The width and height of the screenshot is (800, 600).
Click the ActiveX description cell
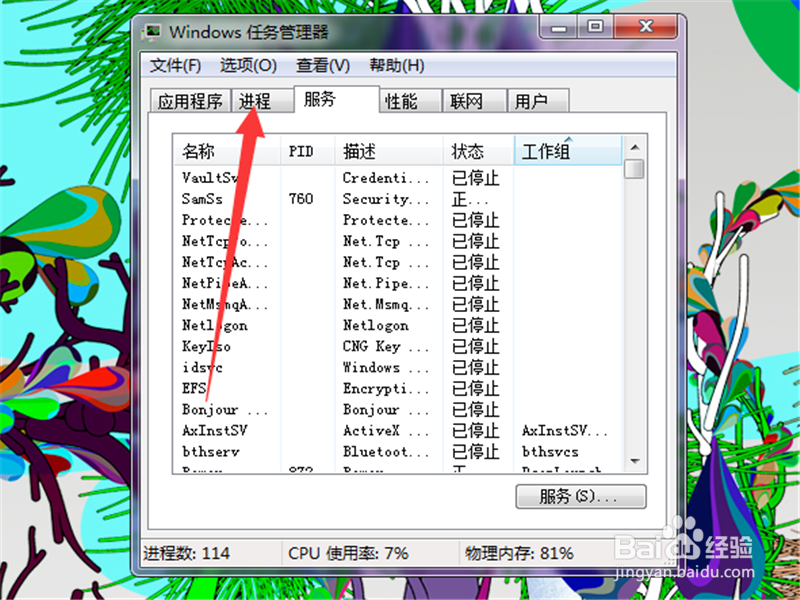(385, 431)
